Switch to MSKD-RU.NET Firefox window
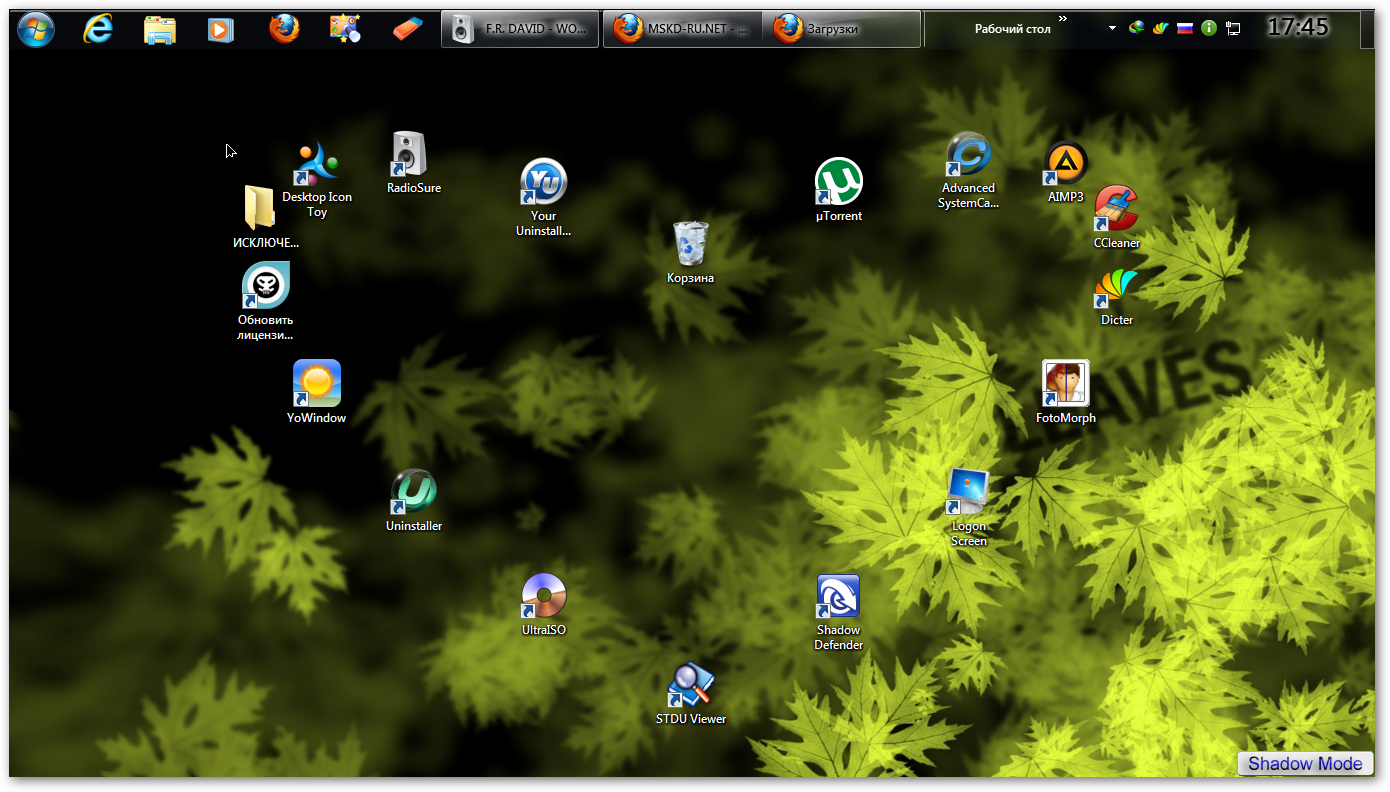 point(683,29)
